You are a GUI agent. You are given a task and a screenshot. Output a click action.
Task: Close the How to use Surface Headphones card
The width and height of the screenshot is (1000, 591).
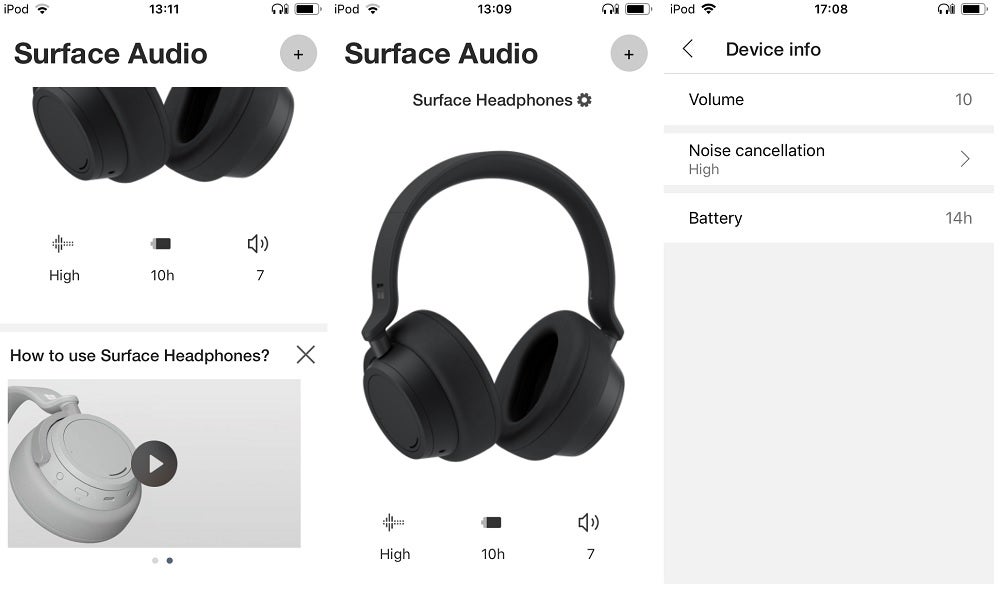(306, 354)
